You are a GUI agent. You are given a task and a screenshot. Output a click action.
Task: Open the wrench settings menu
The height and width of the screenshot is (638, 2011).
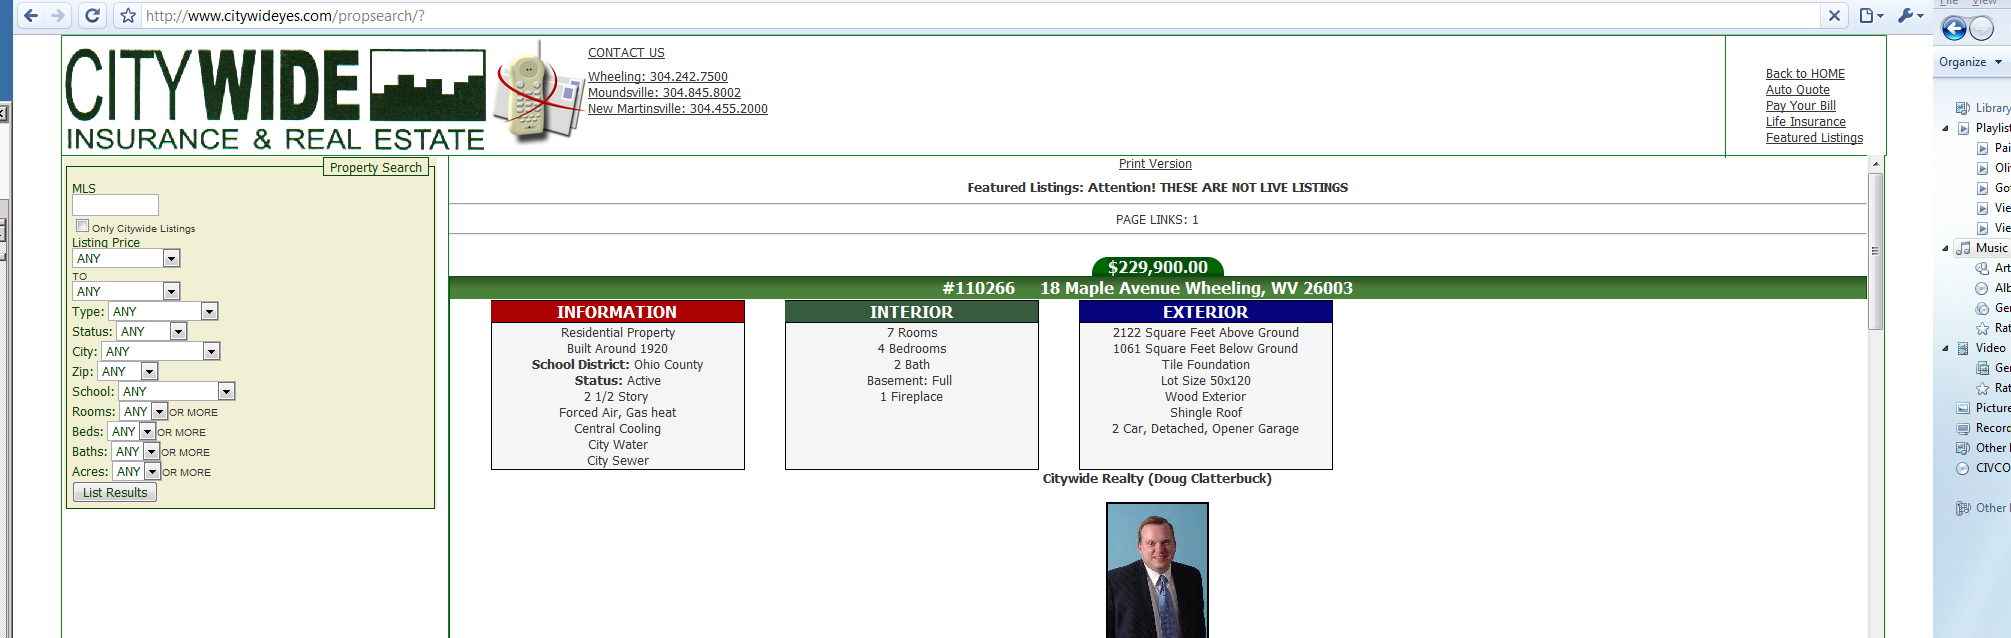(1909, 16)
